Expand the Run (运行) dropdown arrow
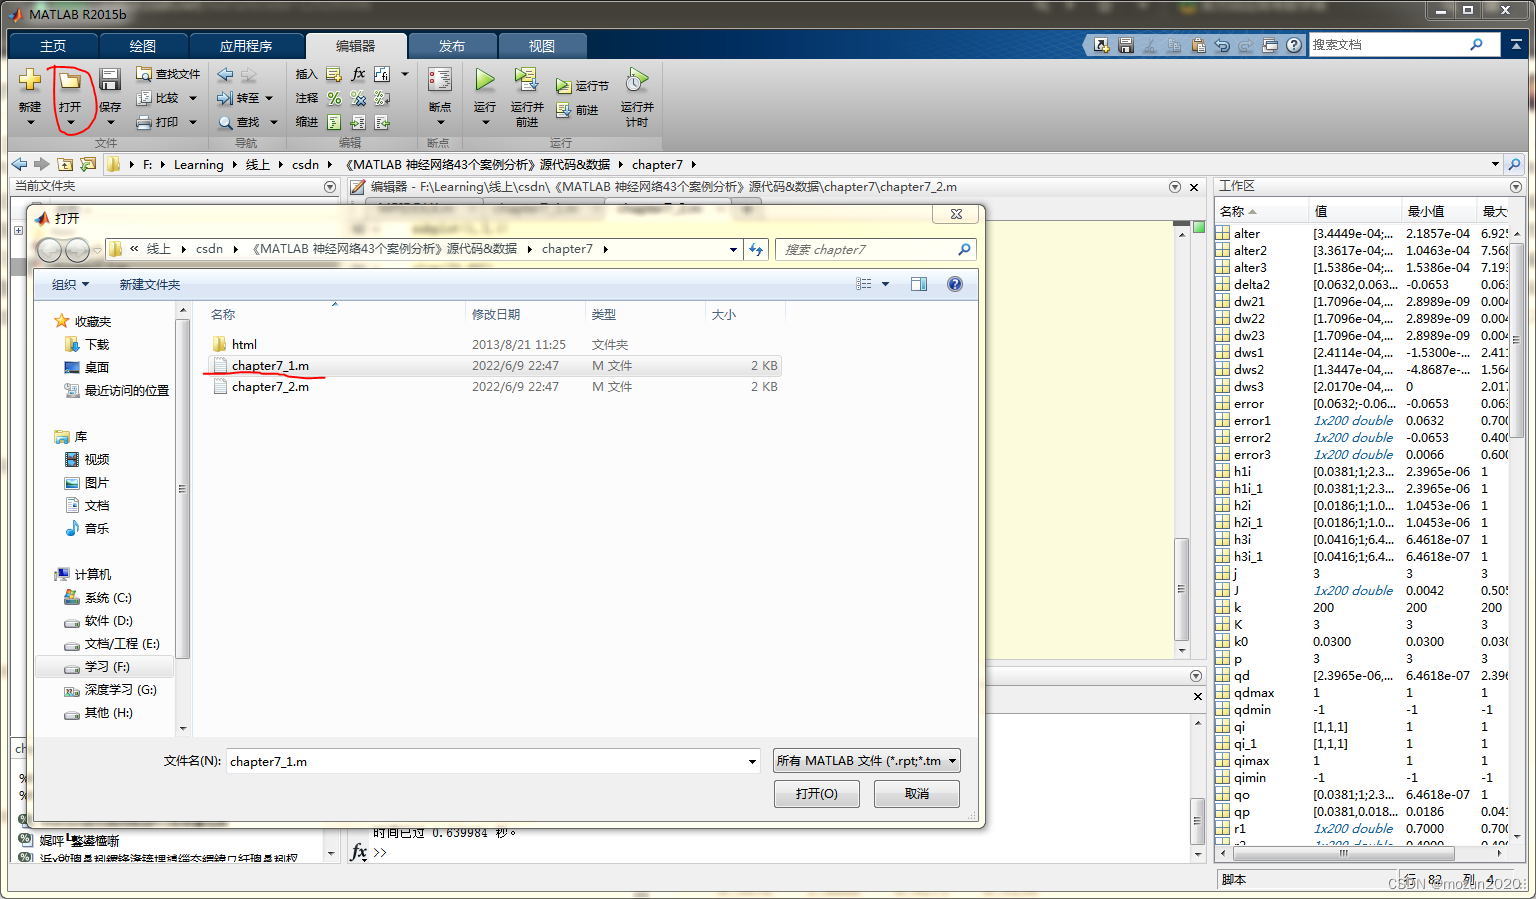This screenshot has width=1536, height=899. [485, 123]
